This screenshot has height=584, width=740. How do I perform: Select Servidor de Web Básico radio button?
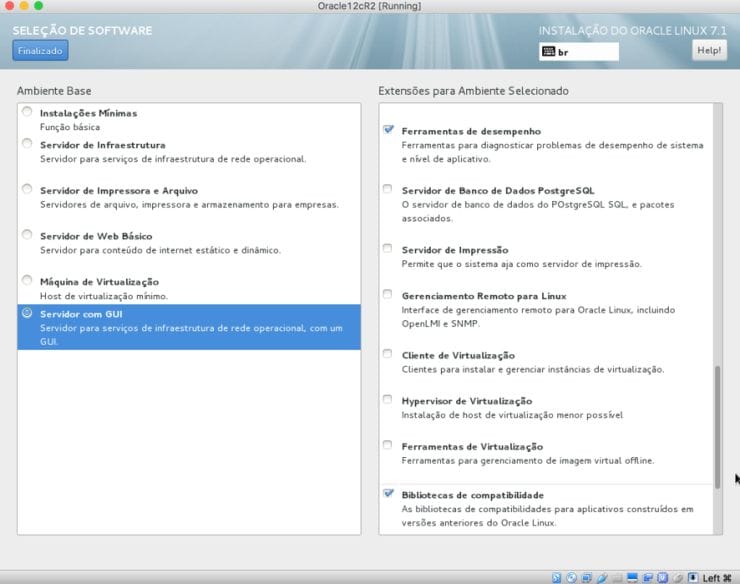point(27,234)
